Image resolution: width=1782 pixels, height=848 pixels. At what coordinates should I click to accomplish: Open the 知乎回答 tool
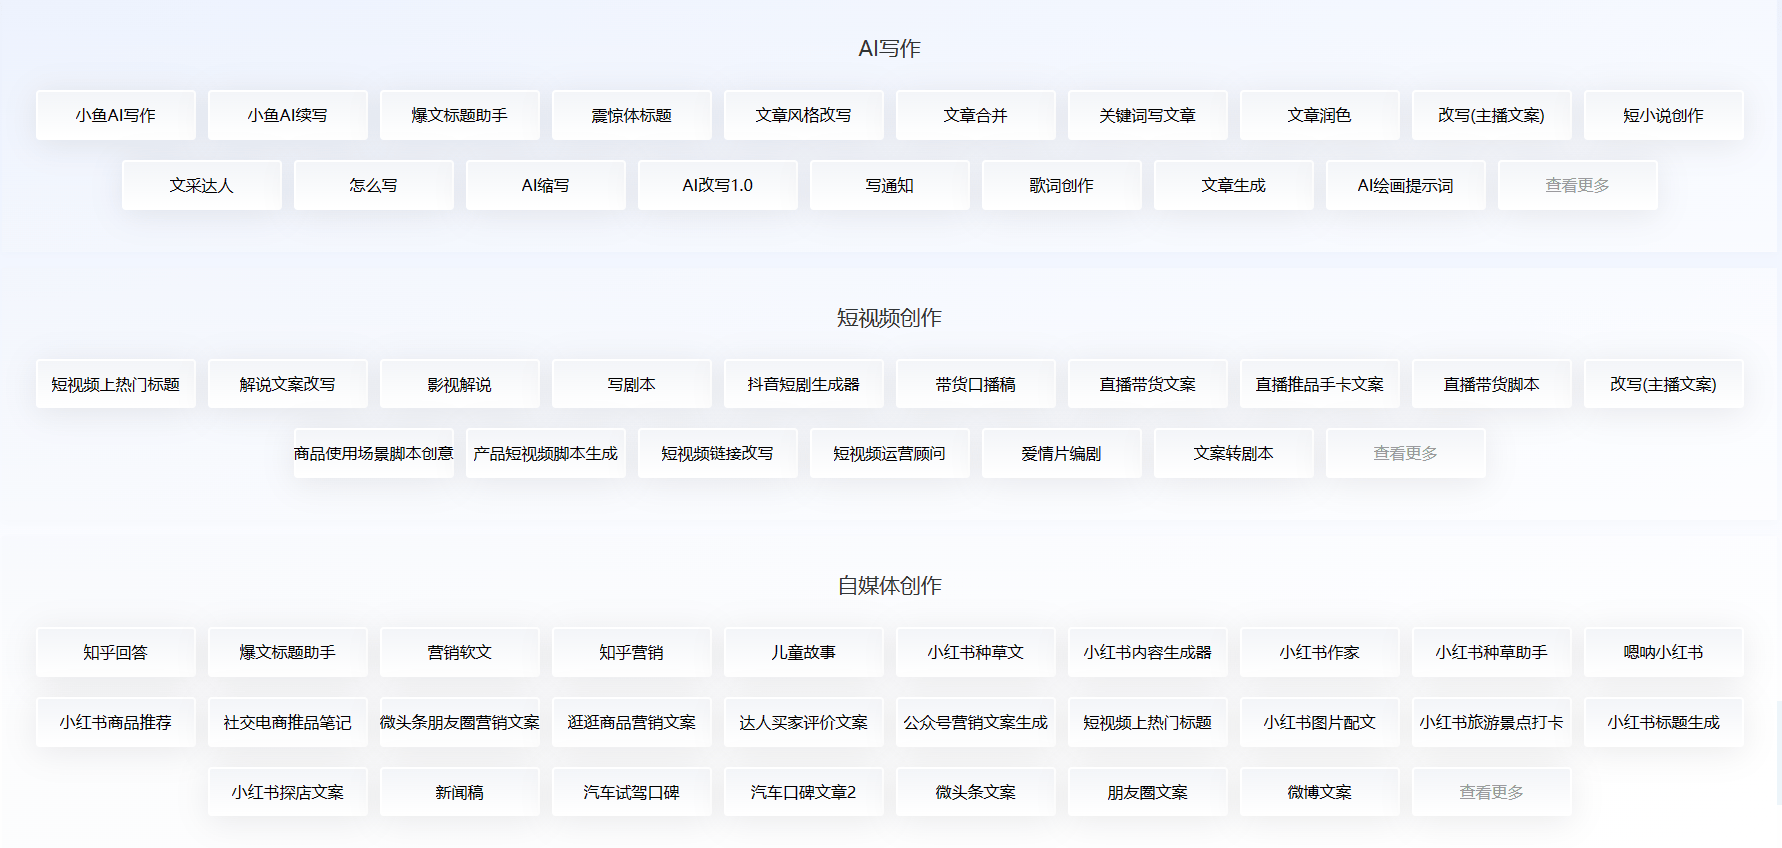click(116, 652)
